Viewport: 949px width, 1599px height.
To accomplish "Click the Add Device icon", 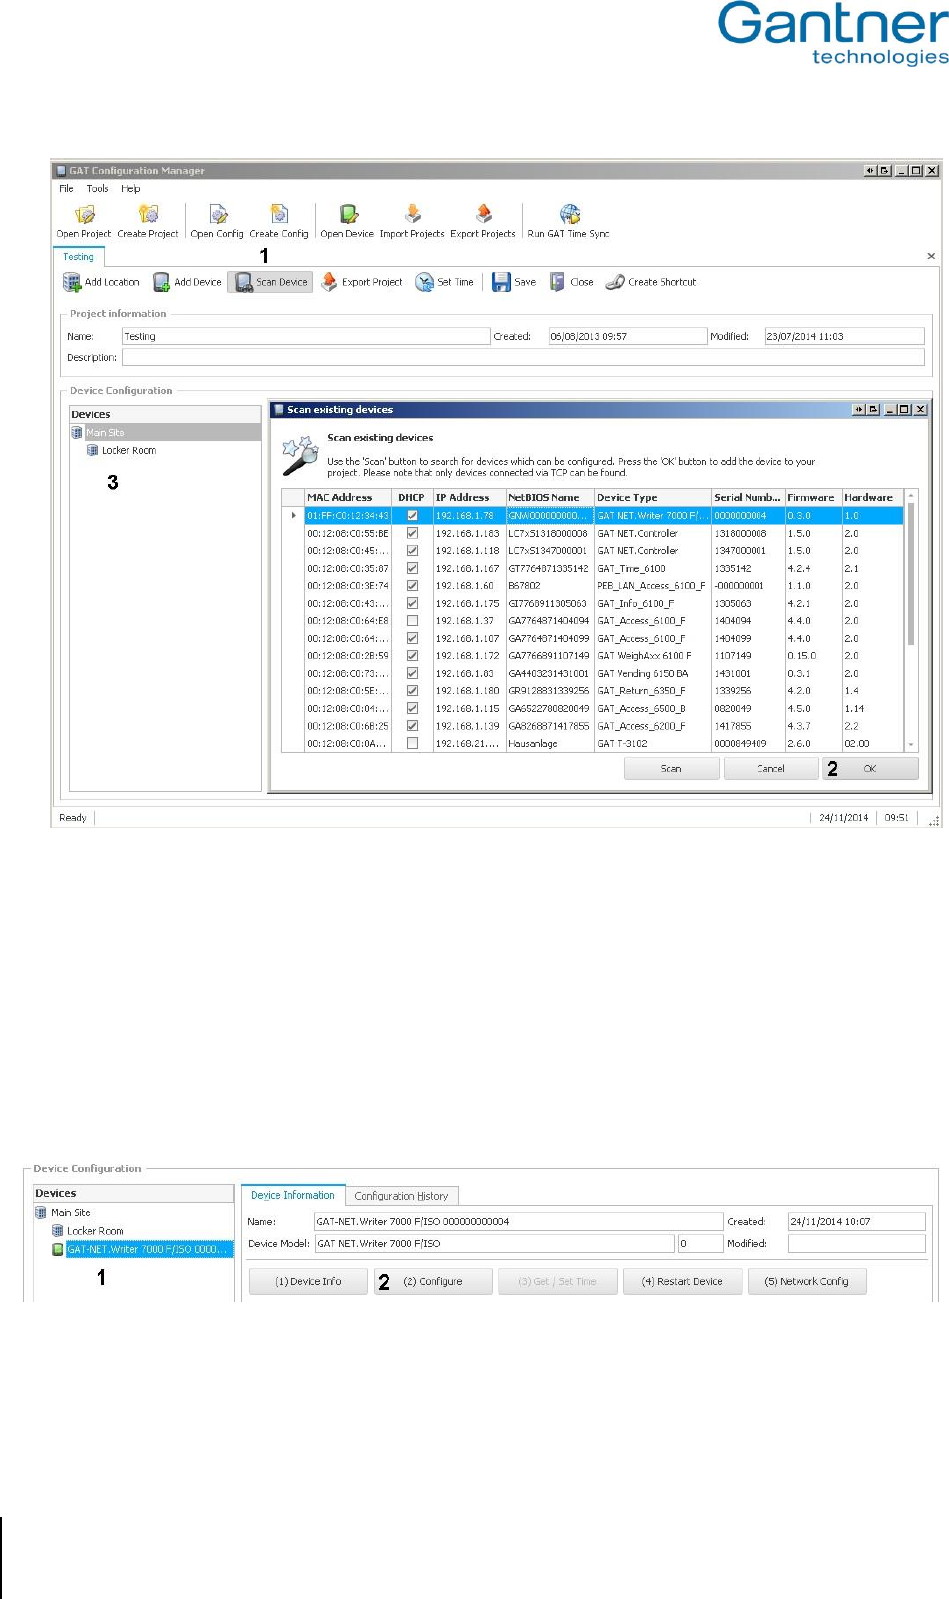I will 161,282.
